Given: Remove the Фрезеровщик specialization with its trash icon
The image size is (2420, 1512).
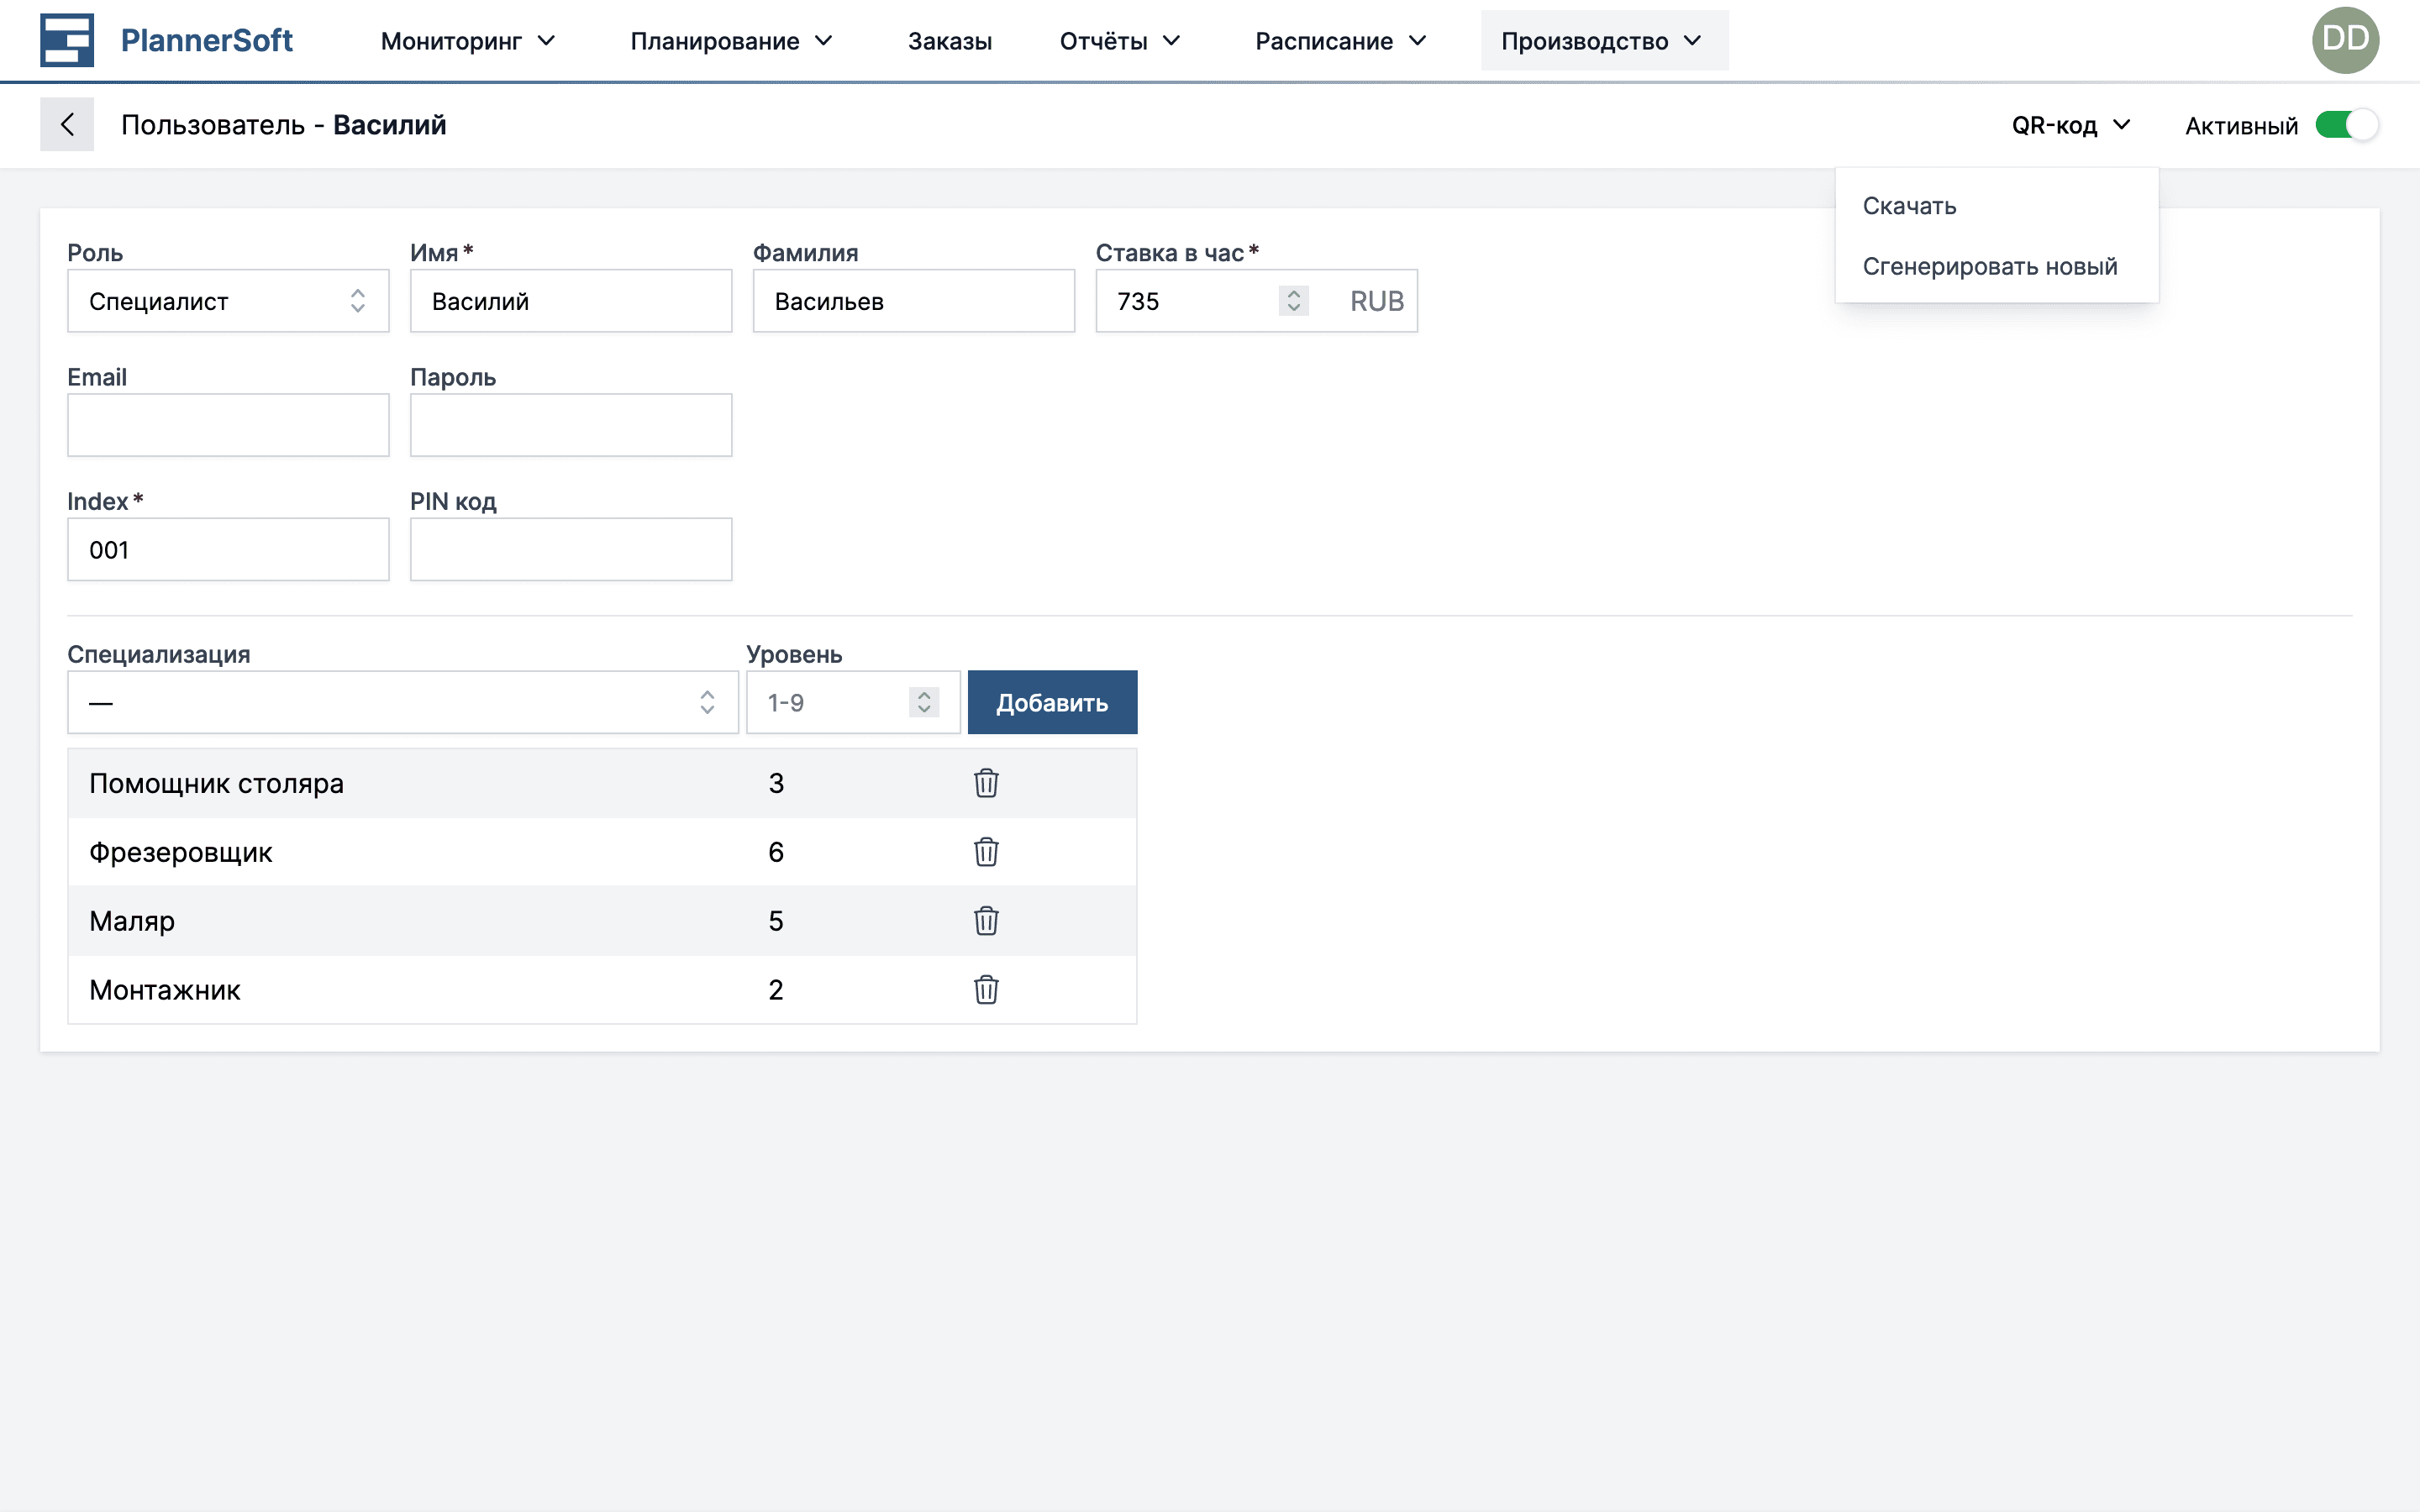Looking at the screenshot, I should pos(986,852).
